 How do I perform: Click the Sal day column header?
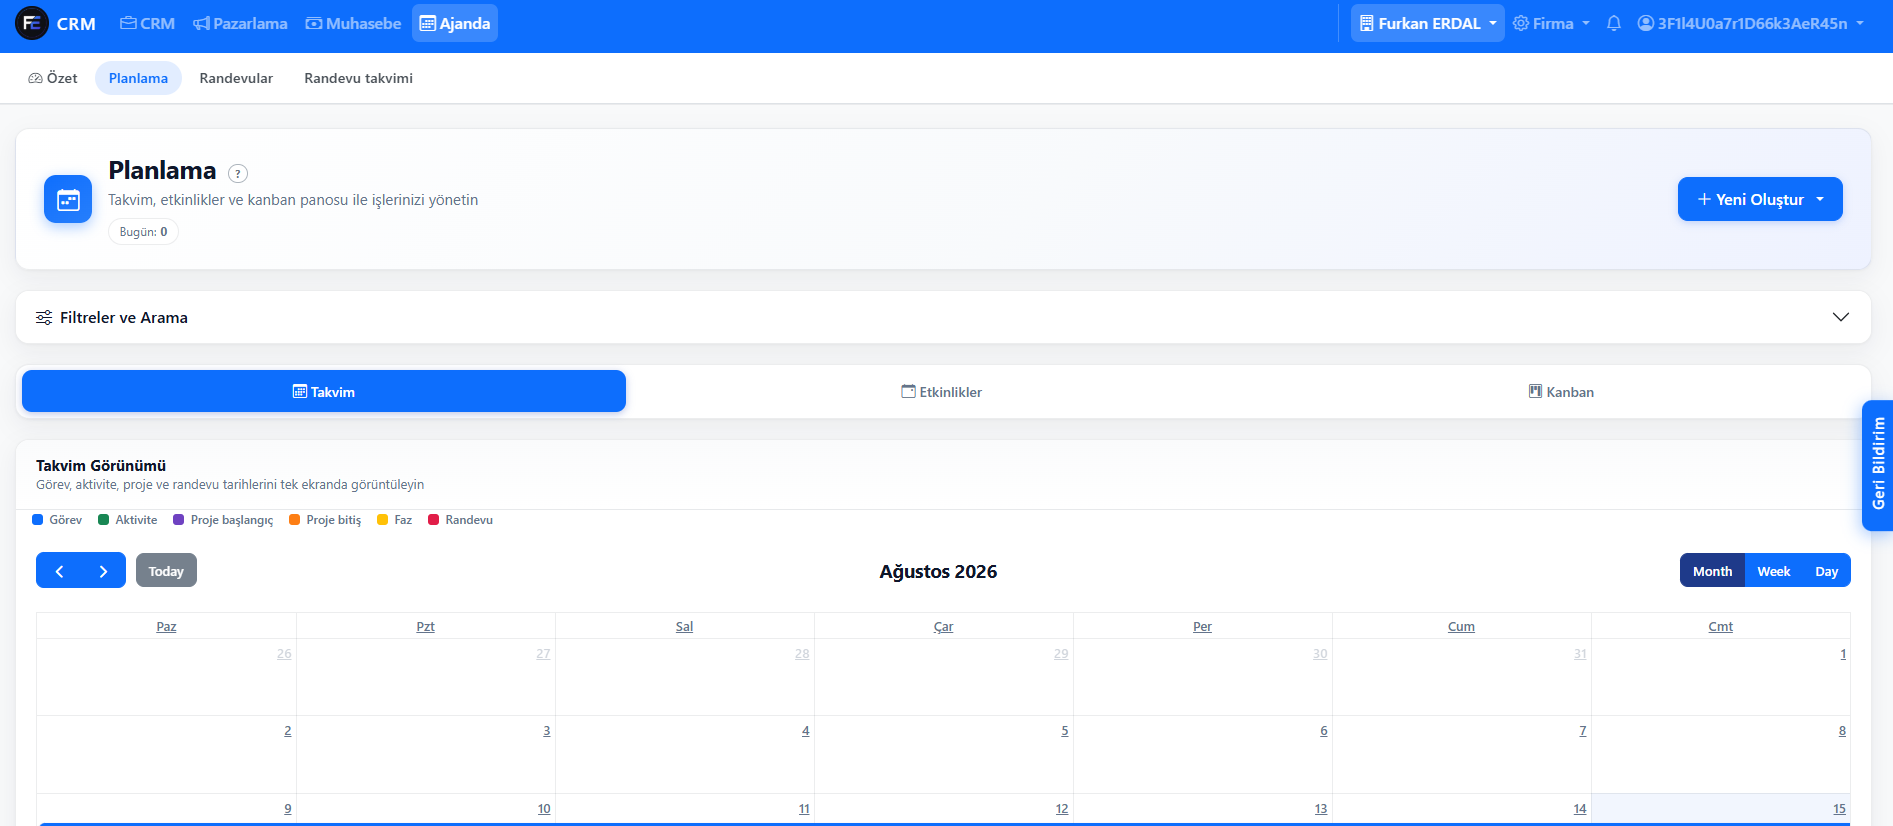pos(684,627)
